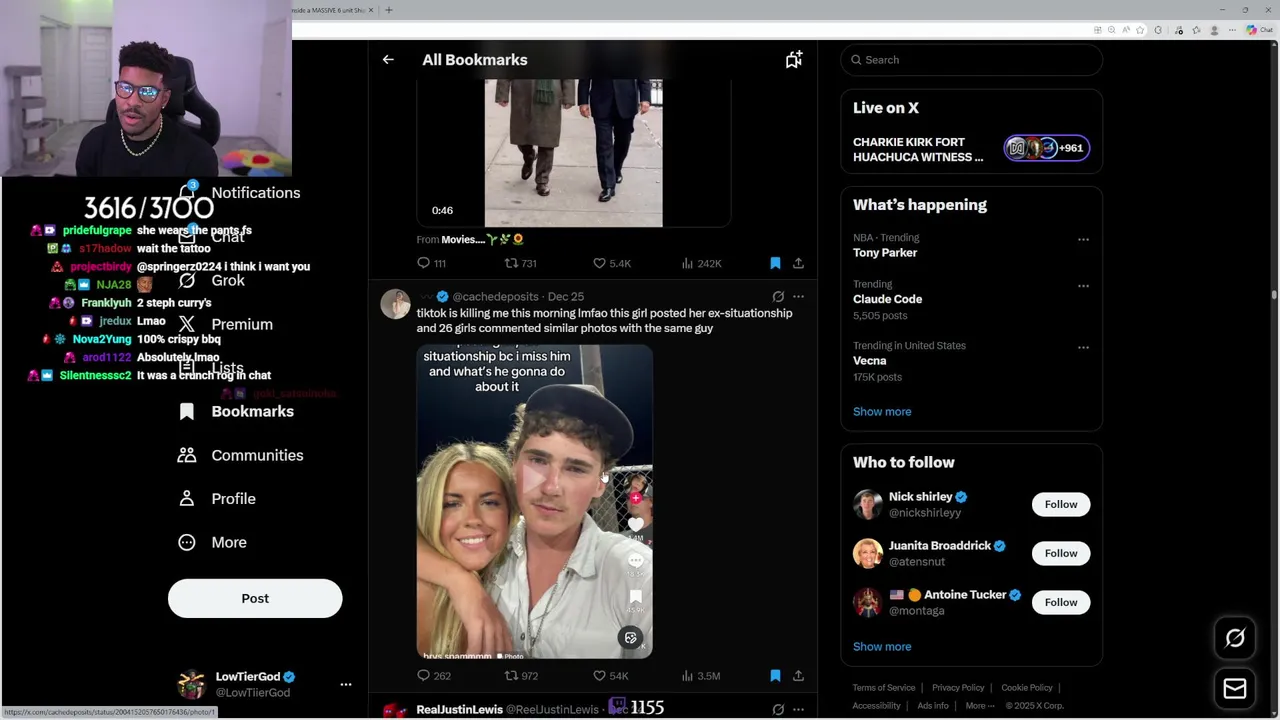Open the page vertical scrollbar thumb
The height and width of the screenshot is (720, 1280).
point(1274,295)
